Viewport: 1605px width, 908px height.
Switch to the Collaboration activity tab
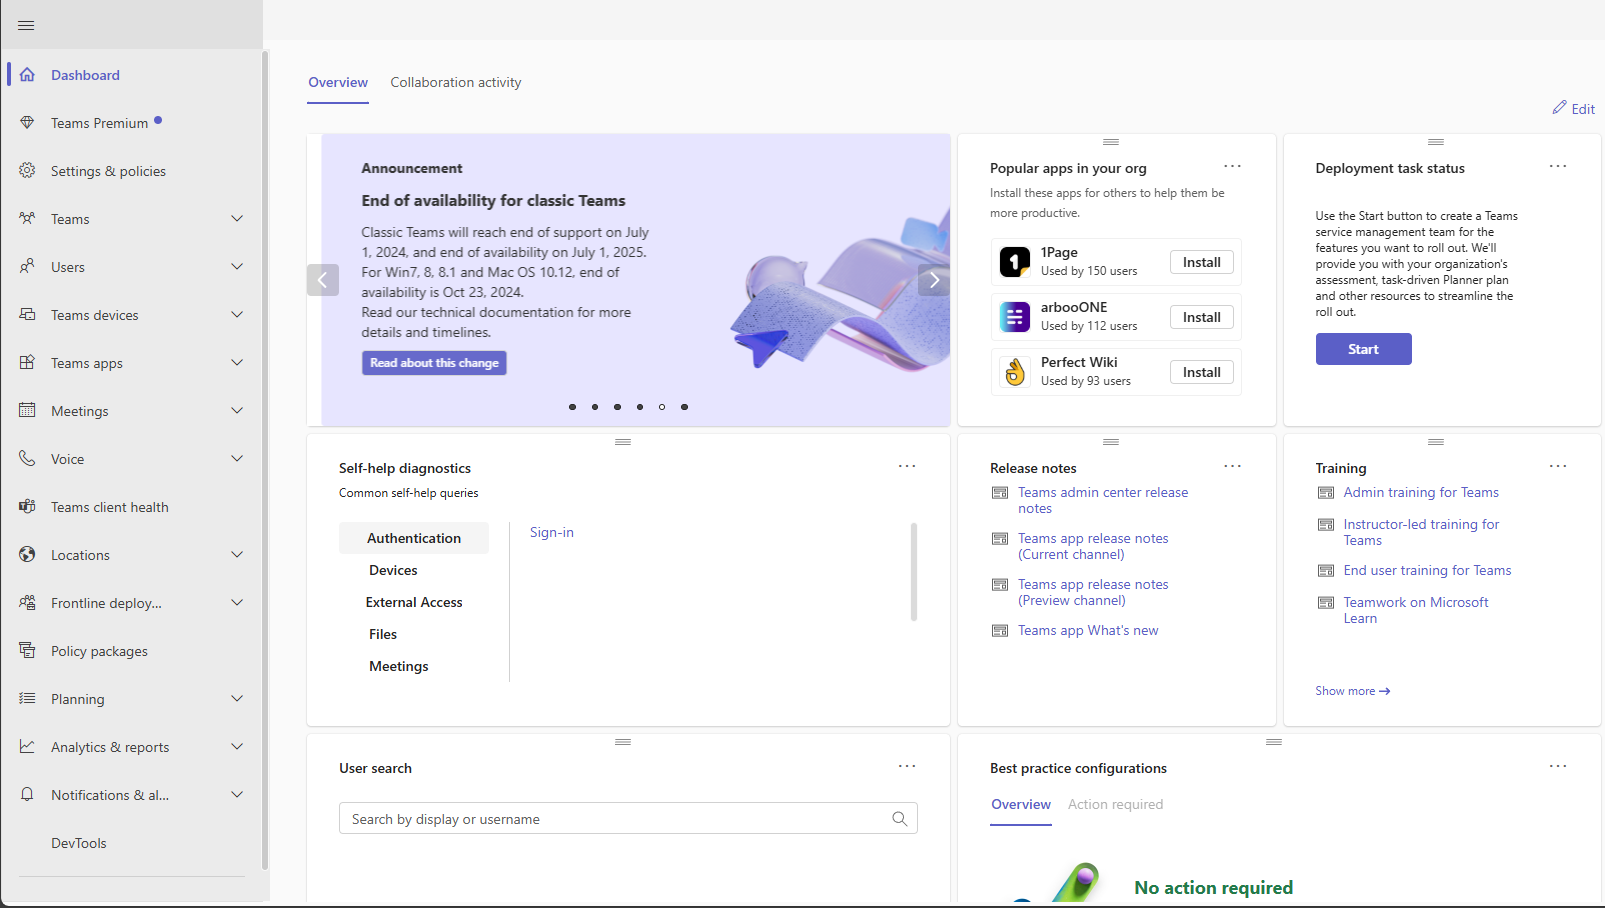tap(456, 83)
